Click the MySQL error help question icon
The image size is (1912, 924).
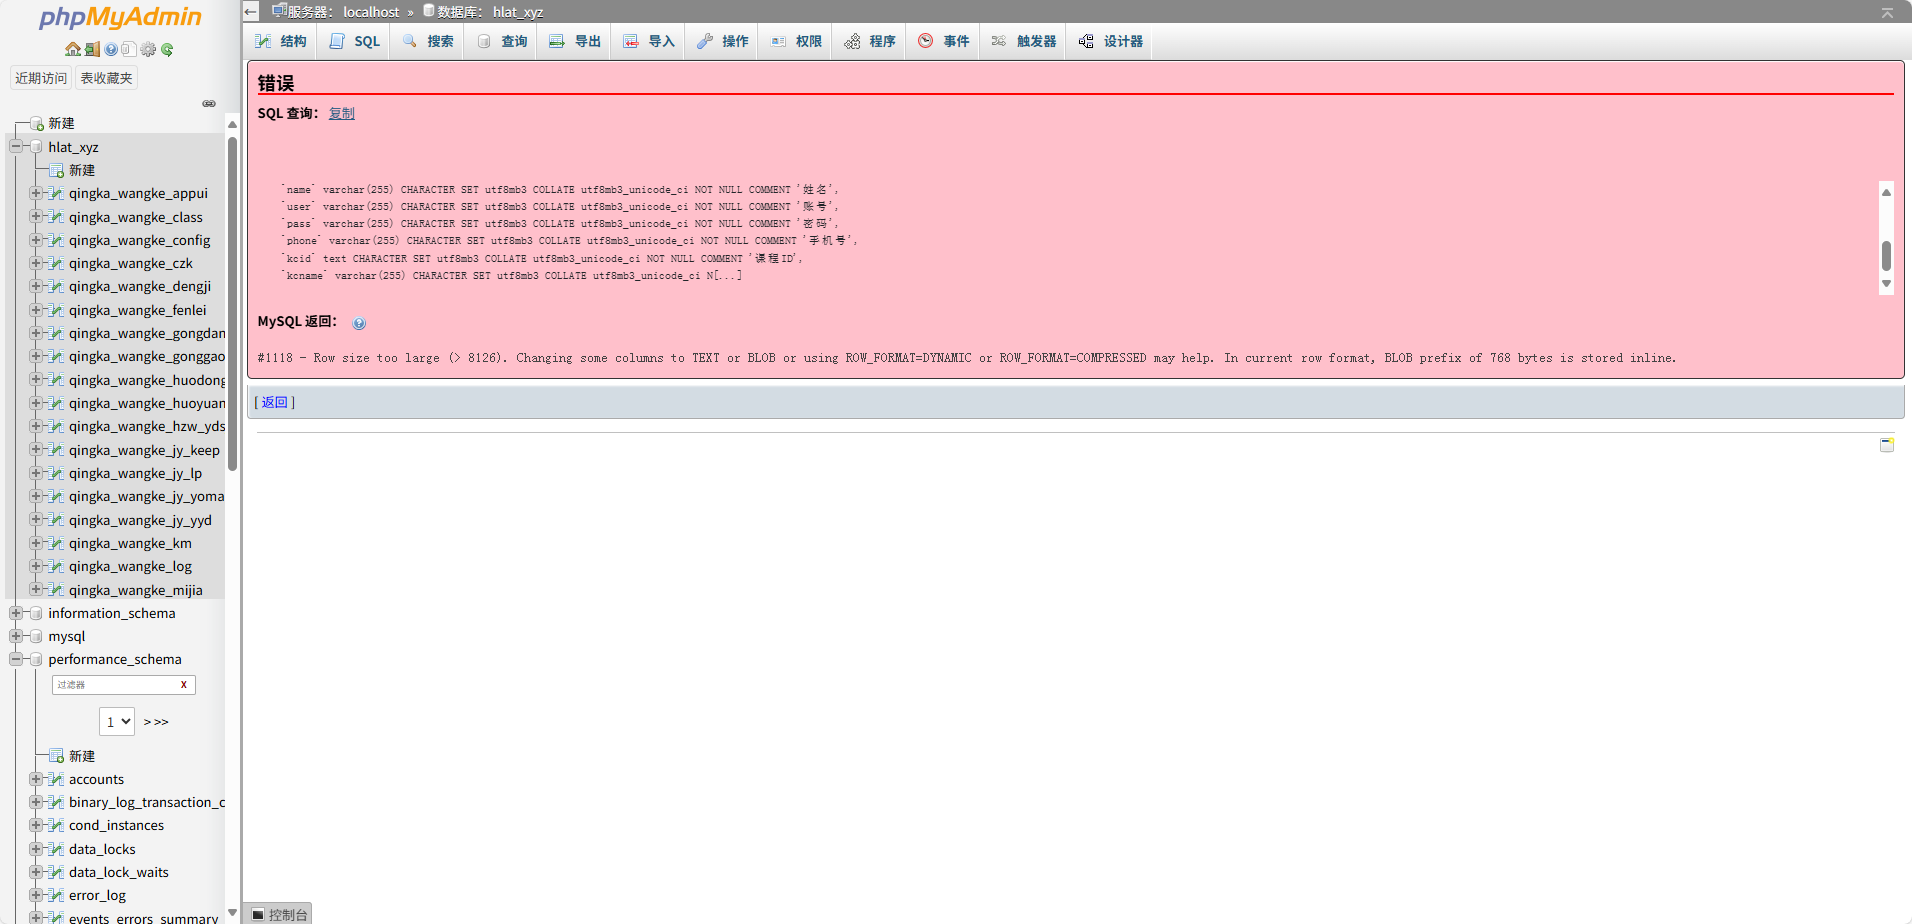359,323
